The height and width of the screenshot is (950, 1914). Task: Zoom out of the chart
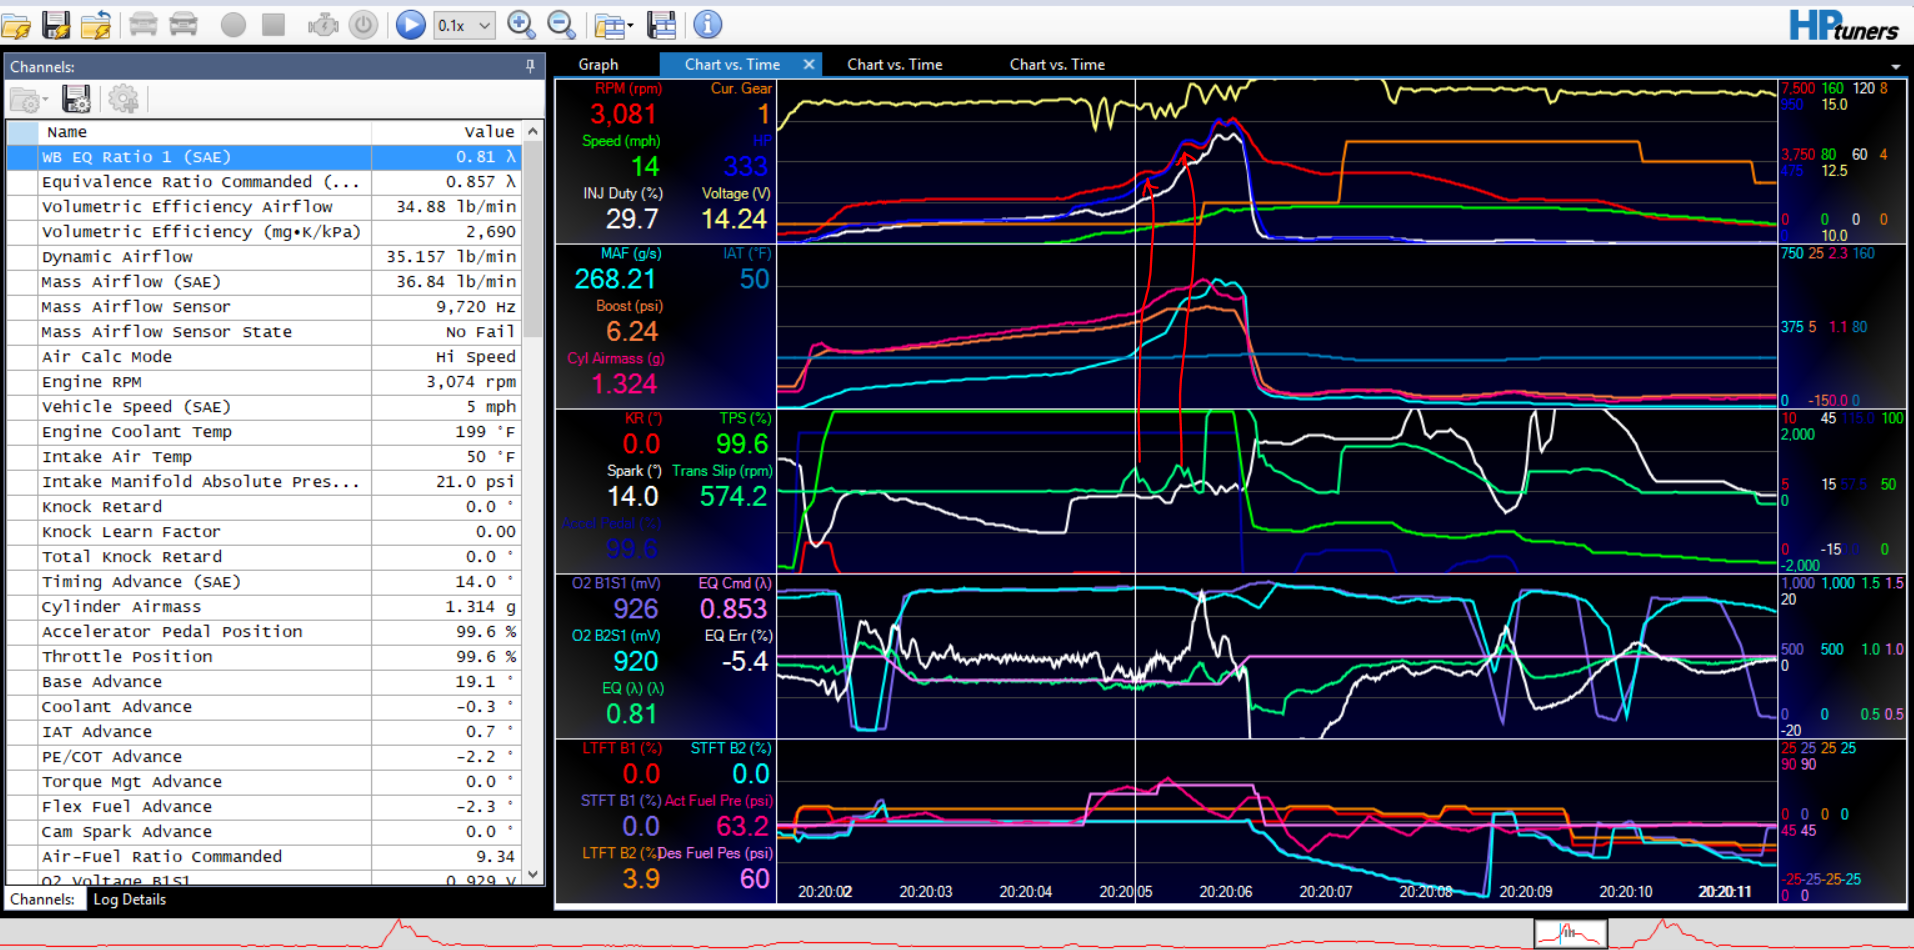[562, 25]
